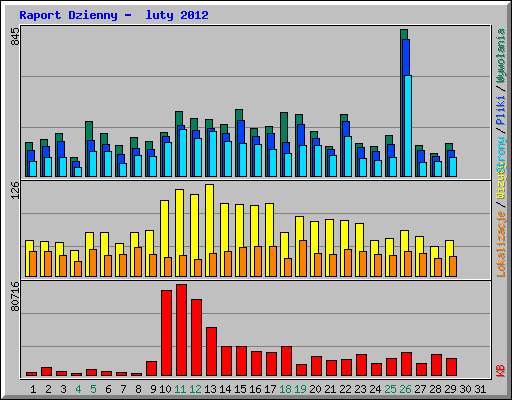Click the 126 axis value

pos(15,190)
